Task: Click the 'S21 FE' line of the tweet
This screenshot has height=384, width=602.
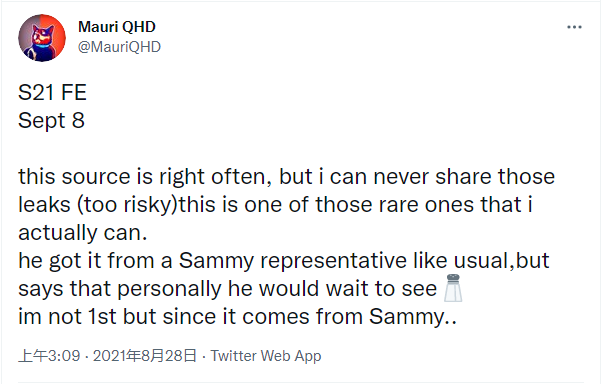Action: point(53,93)
